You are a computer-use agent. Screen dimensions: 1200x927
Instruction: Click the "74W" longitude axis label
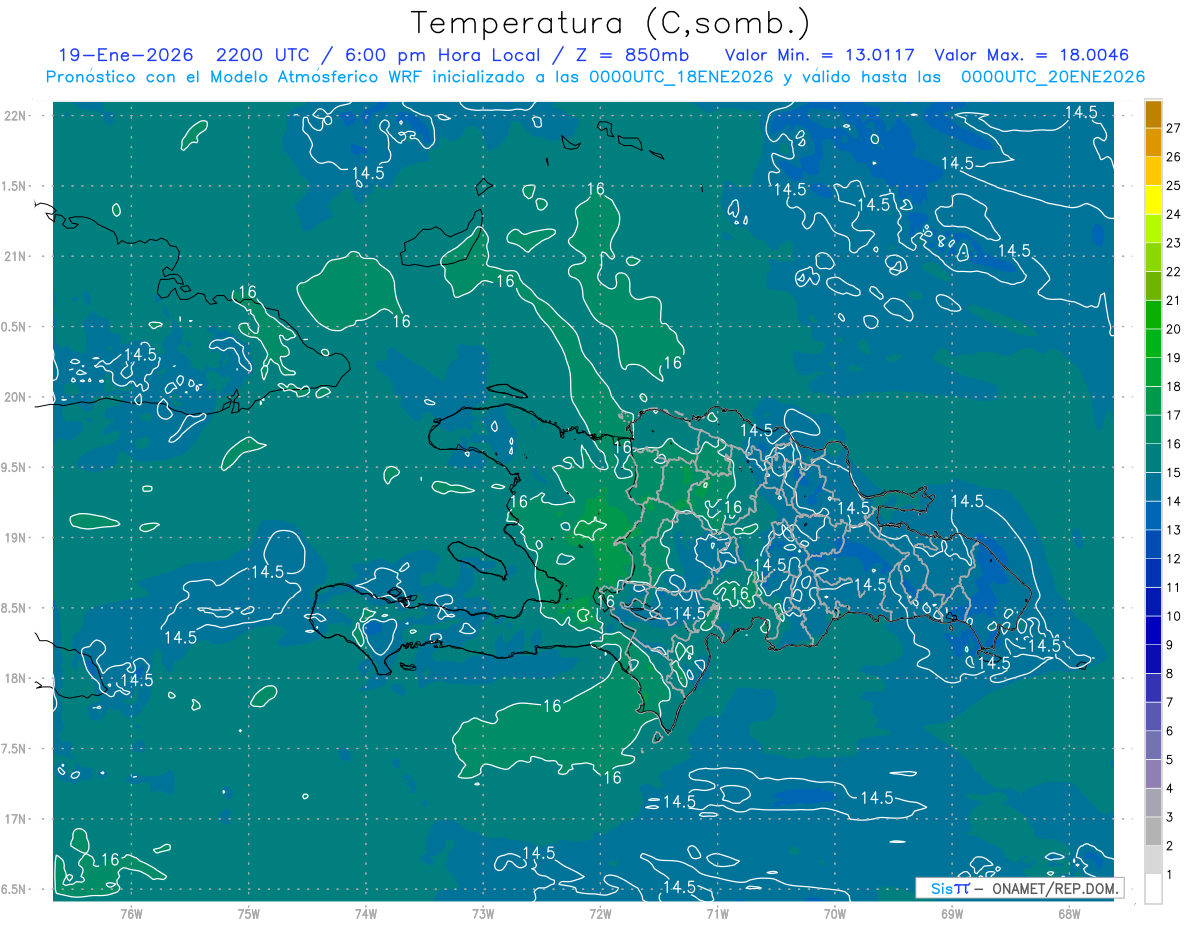[366, 913]
